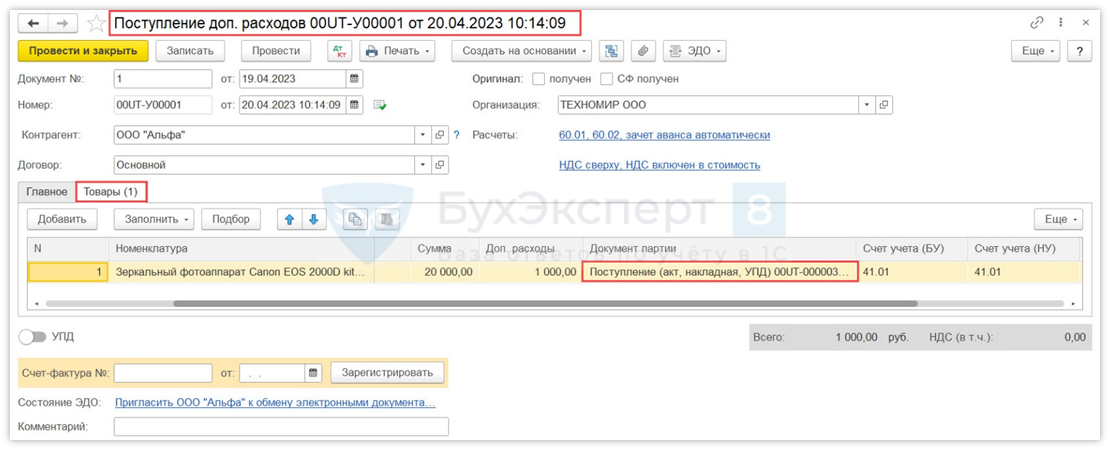This screenshot has height=450, width=1110.
Task: Click Номер field 00UT-У00001
Action: [x=163, y=105]
